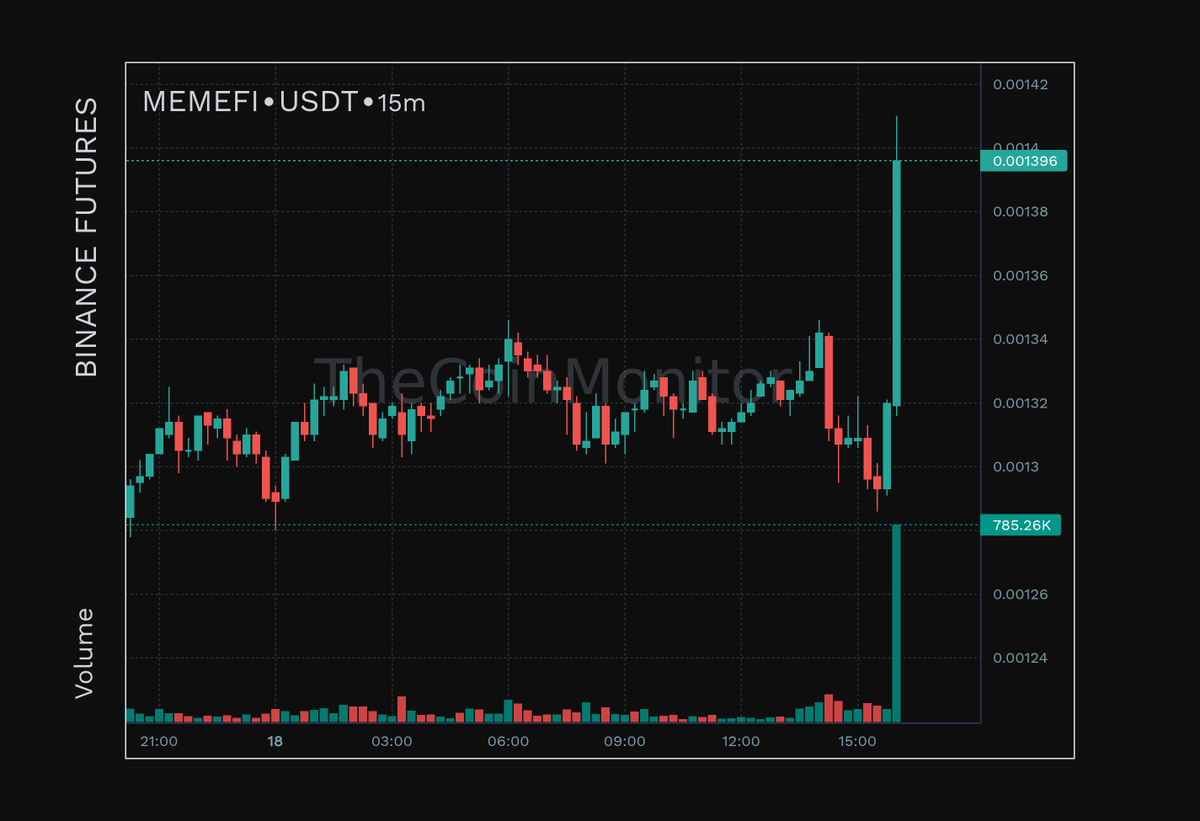Click the 785.26K volume label
This screenshot has width=1200, height=821.
click(x=1021, y=525)
